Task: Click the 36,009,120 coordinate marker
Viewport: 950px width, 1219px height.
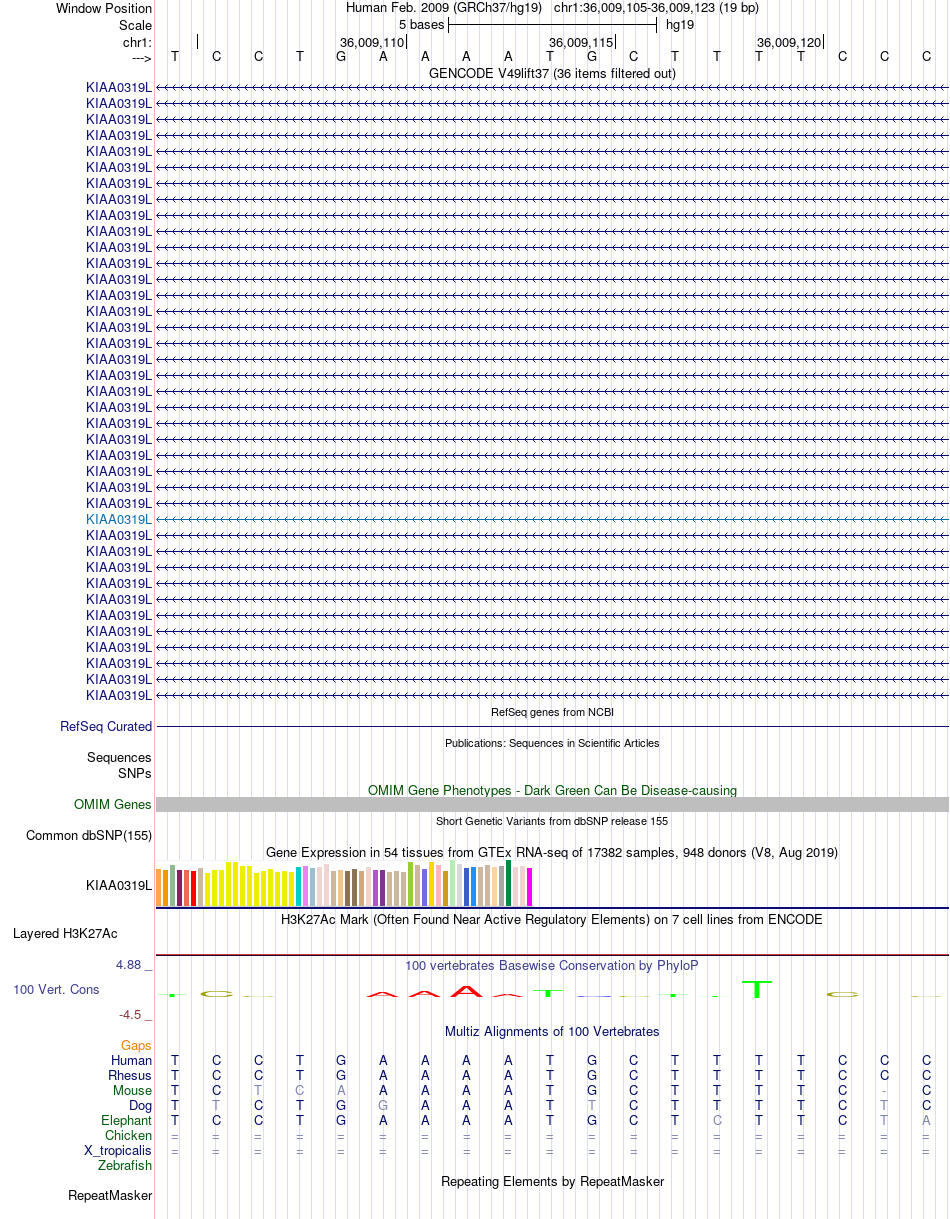Action: tap(789, 42)
